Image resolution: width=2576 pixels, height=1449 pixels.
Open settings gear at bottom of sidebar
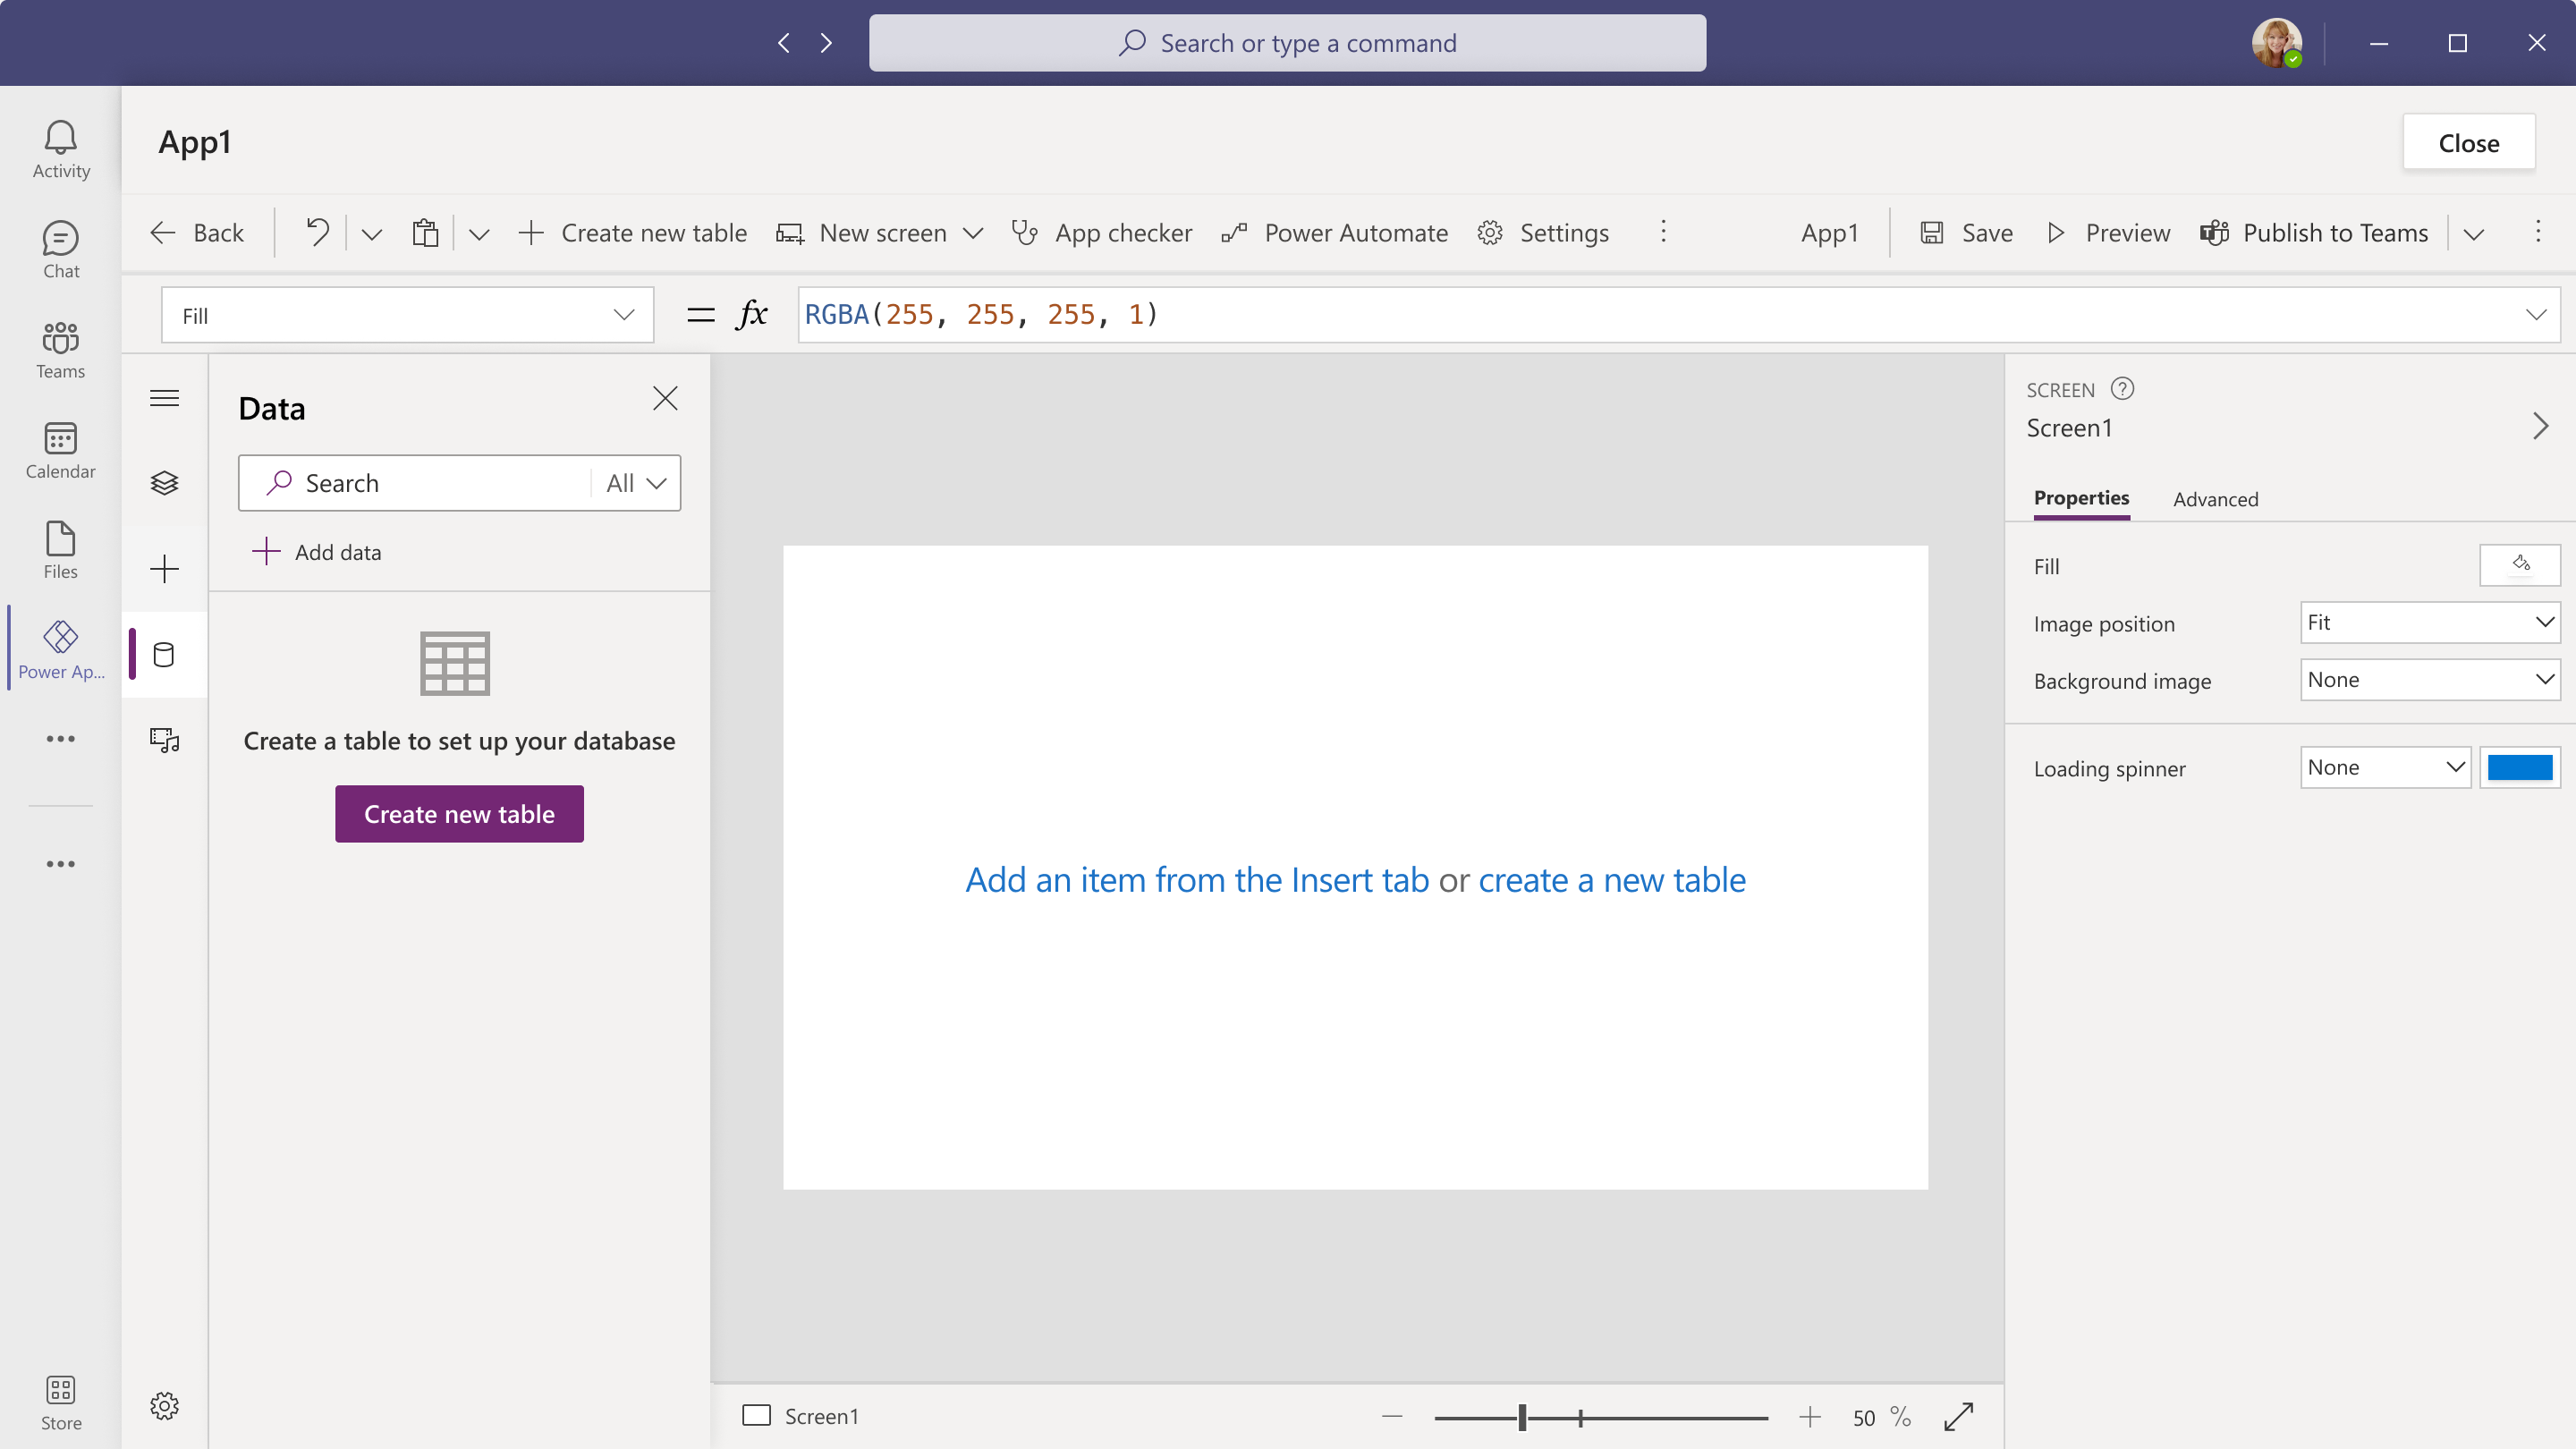coord(164,1406)
